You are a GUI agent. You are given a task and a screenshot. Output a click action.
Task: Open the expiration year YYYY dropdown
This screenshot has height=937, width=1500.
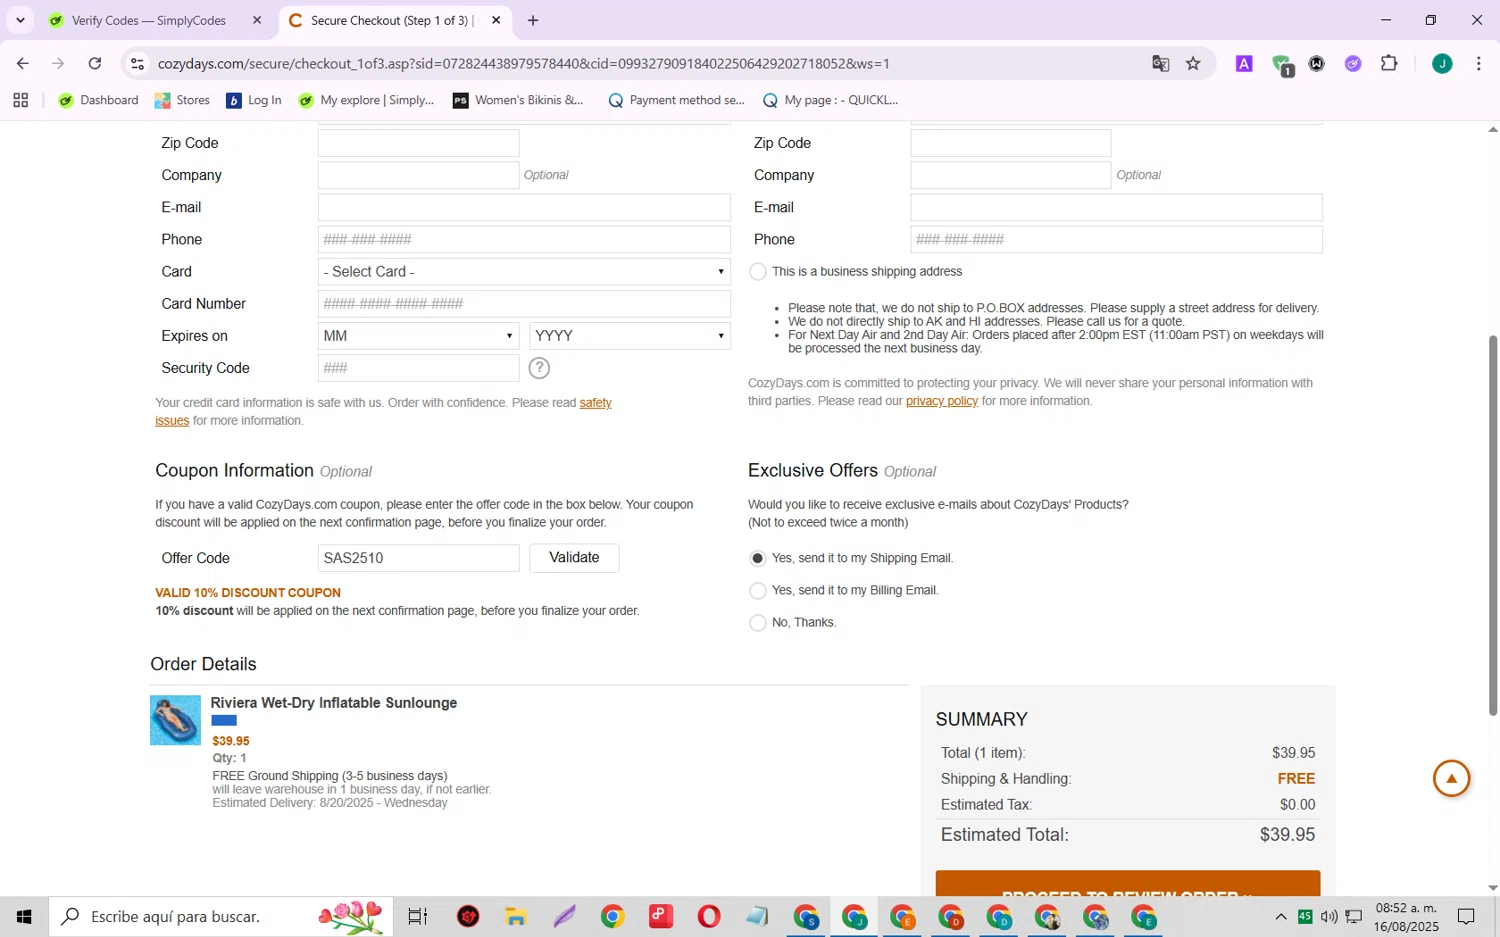pyautogui.click(x=630, y=336)
